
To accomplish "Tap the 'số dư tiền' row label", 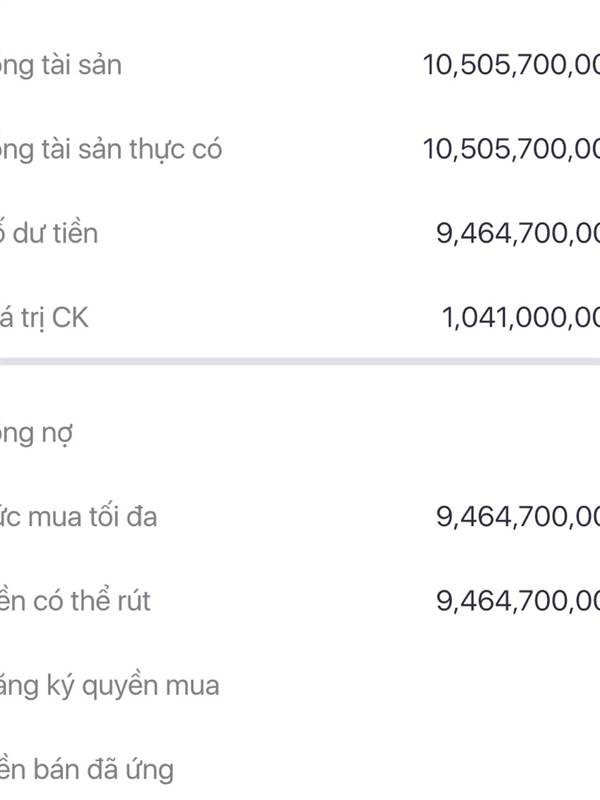I will point(48,234).
